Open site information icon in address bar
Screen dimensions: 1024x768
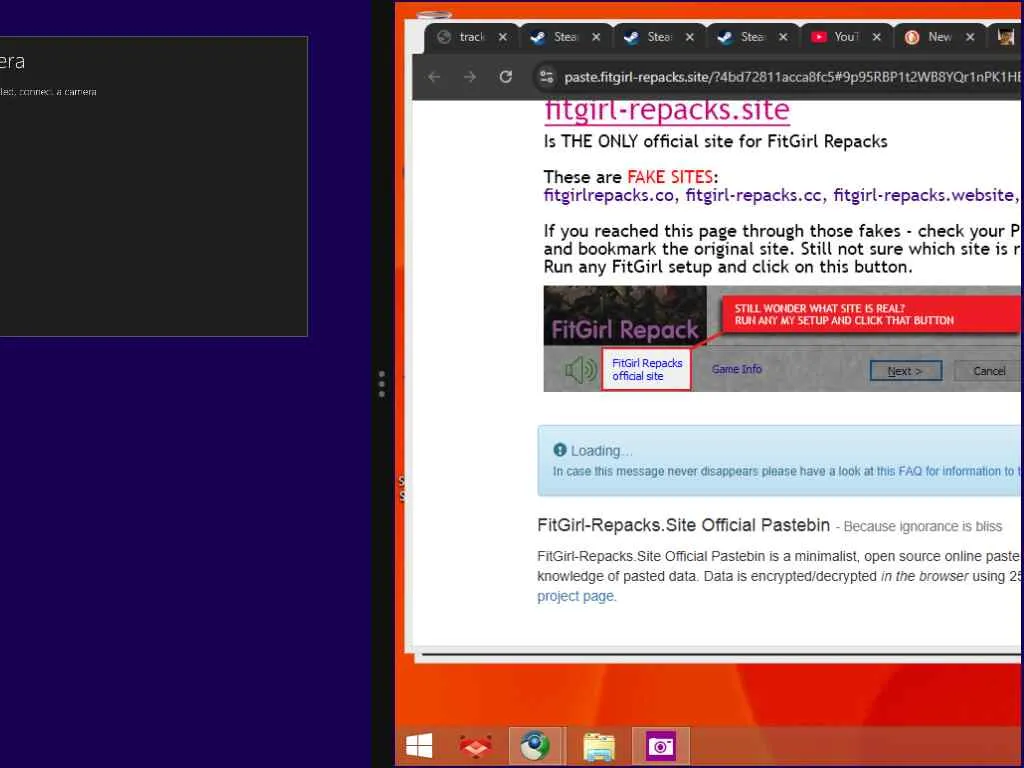click(x=546, y=77)
